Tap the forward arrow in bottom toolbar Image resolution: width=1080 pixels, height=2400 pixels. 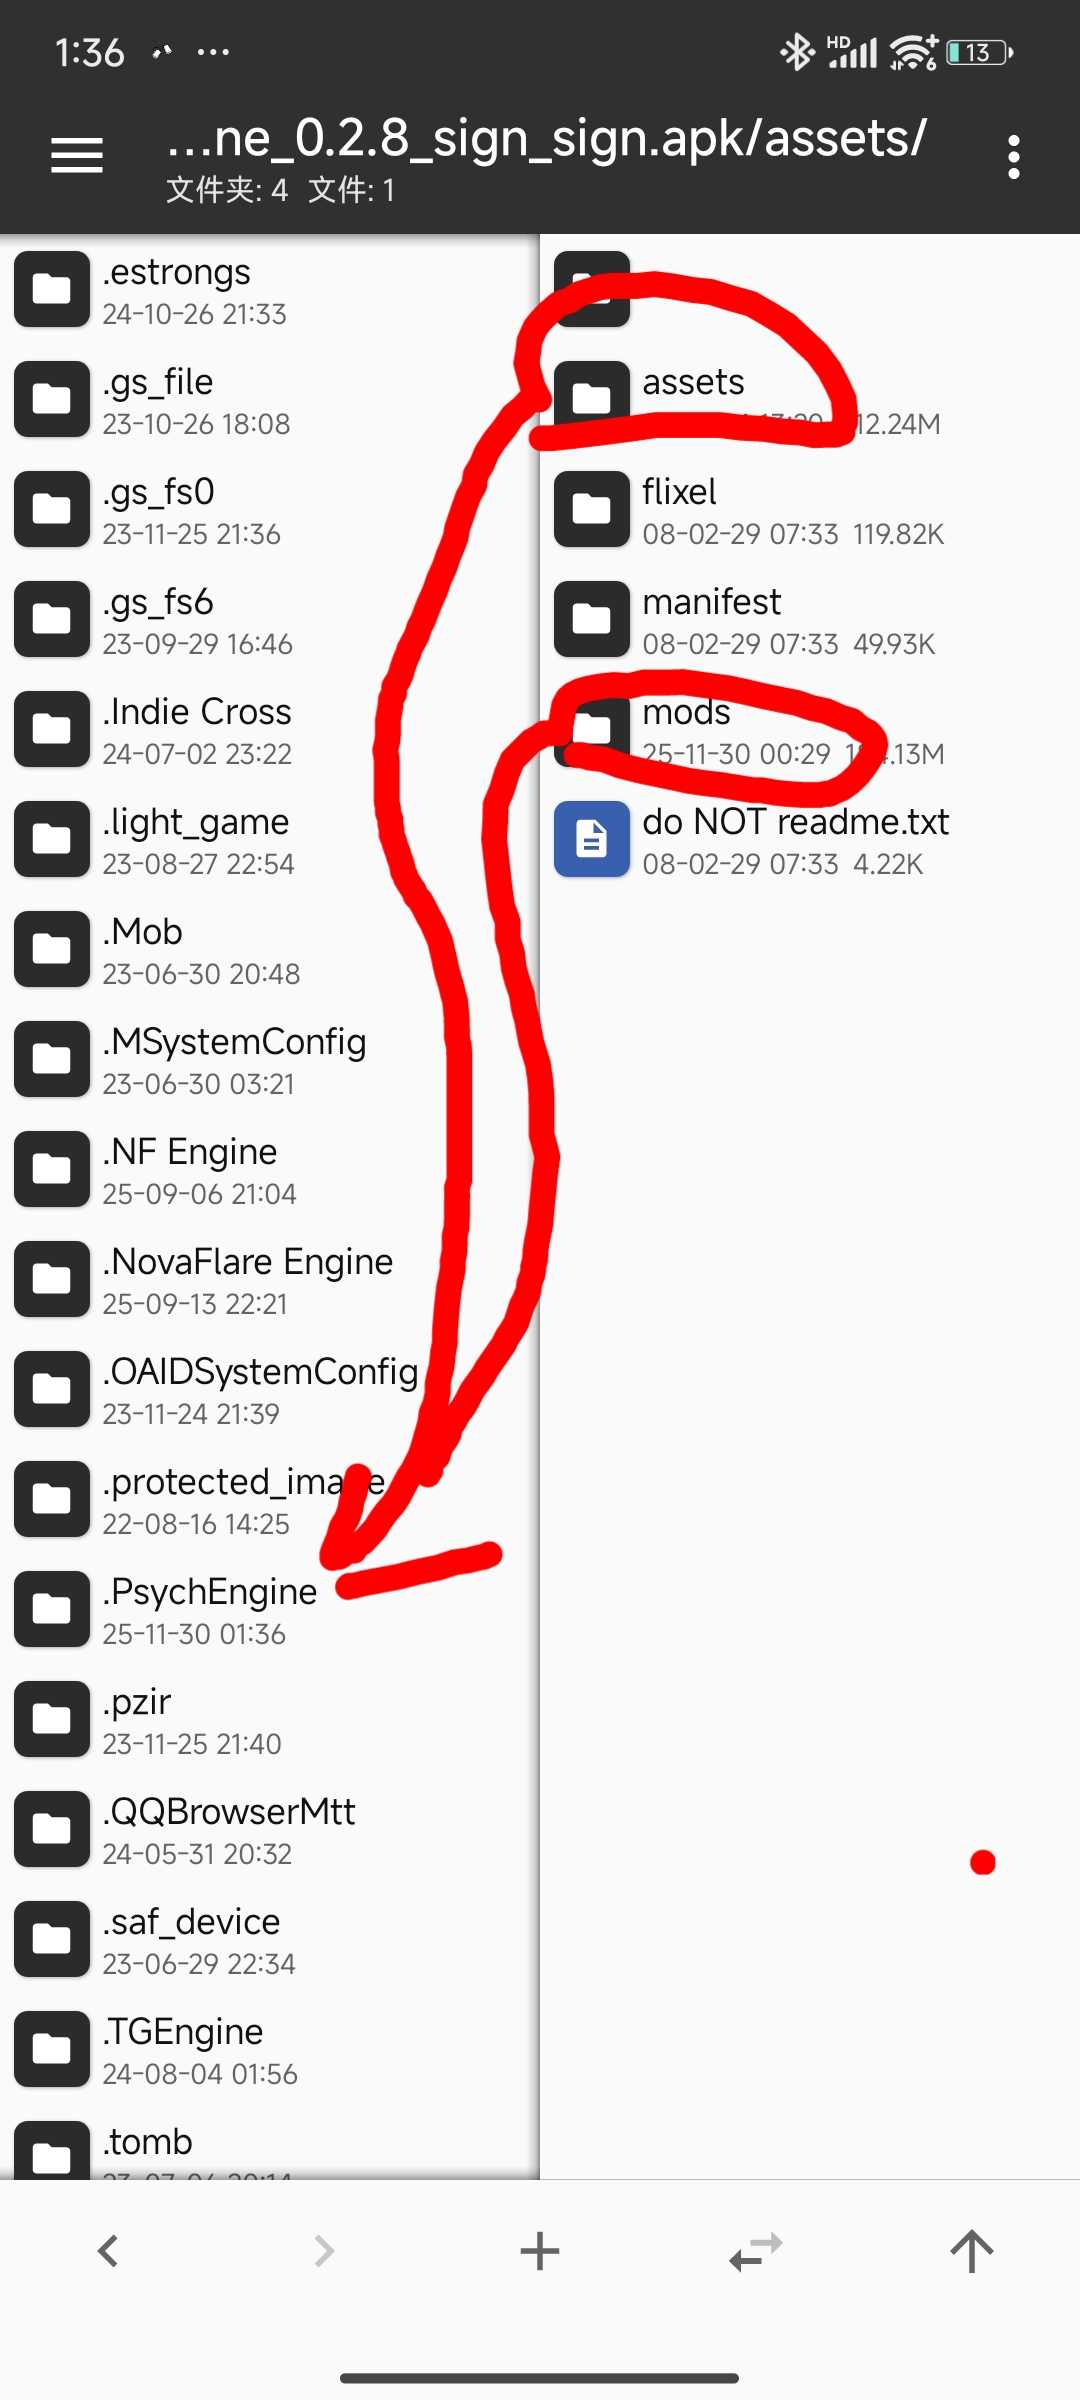click(x=324, y=2251)
